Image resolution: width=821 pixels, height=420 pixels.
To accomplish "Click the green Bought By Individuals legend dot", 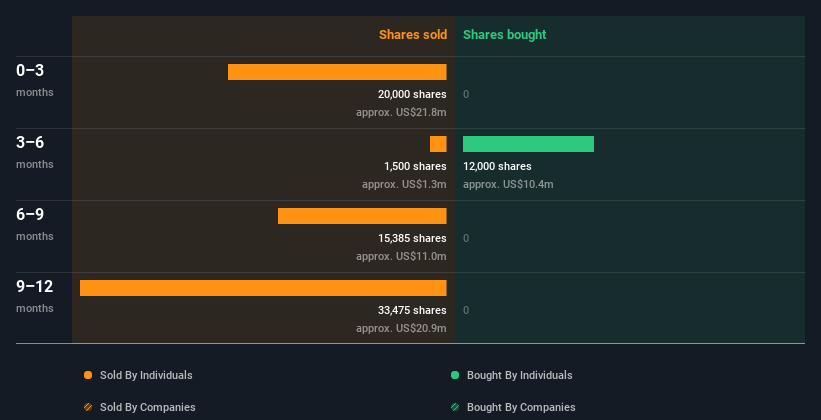I will (x=455, y=375).
